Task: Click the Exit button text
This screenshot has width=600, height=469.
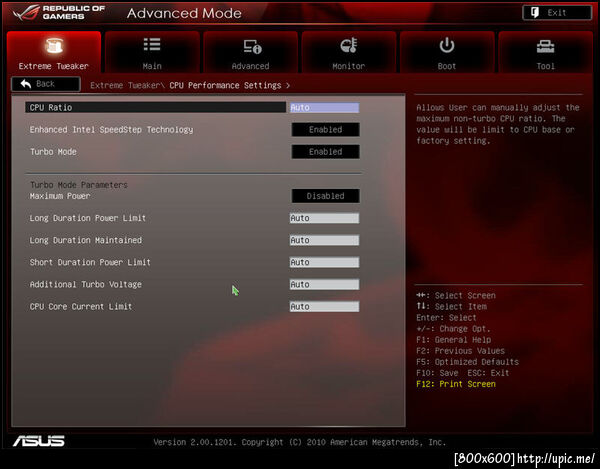Action: (556, 13)
